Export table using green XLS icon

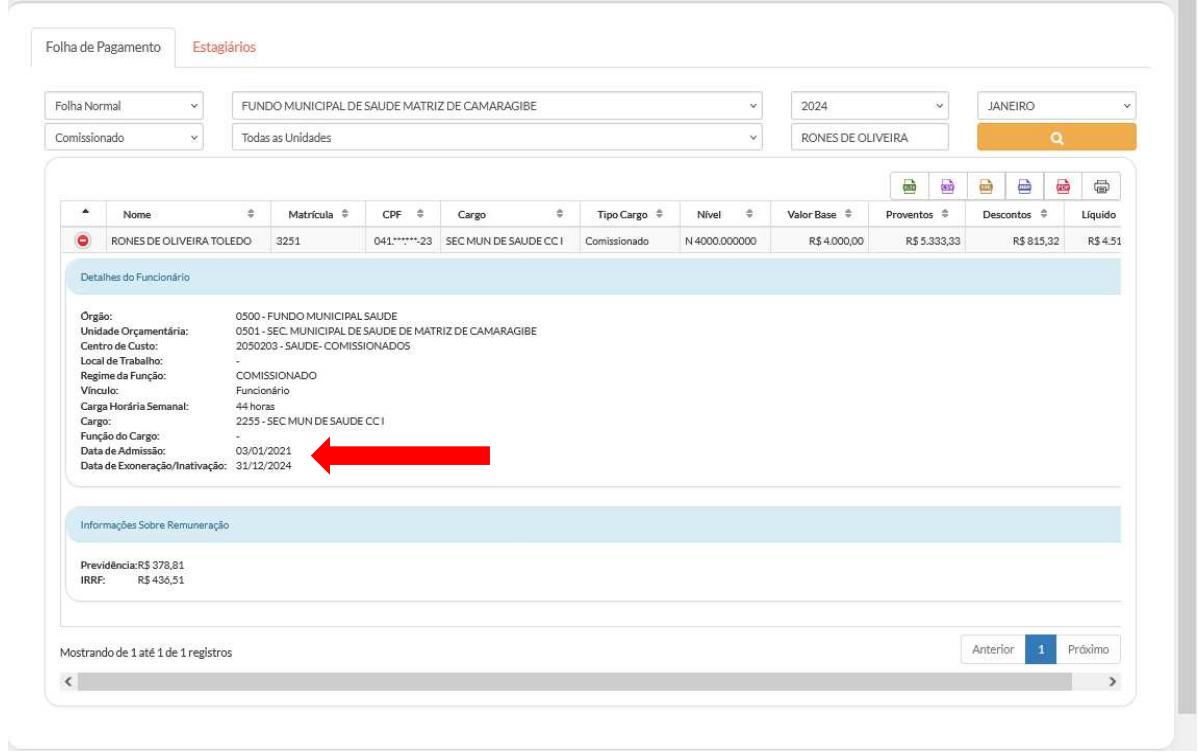click(x=910, y=186)
